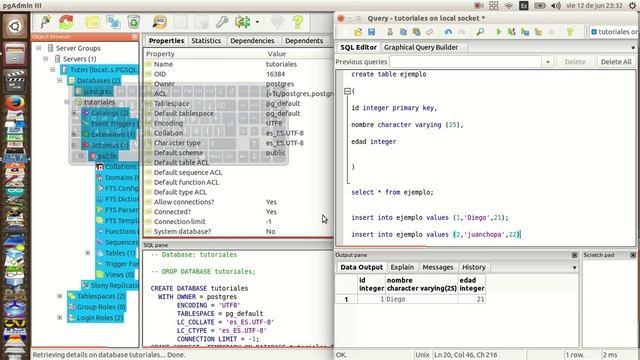Switch to the Graphical Query Builder tab
The image size is (640, 360).
[421, 47]
